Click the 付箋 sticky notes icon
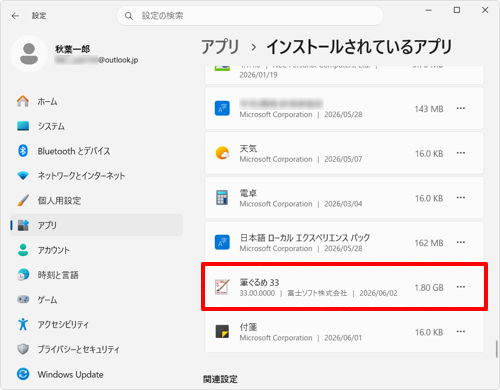Image resolution: width=500 pixels, height=390 pixels. click(x=222, y=332)
